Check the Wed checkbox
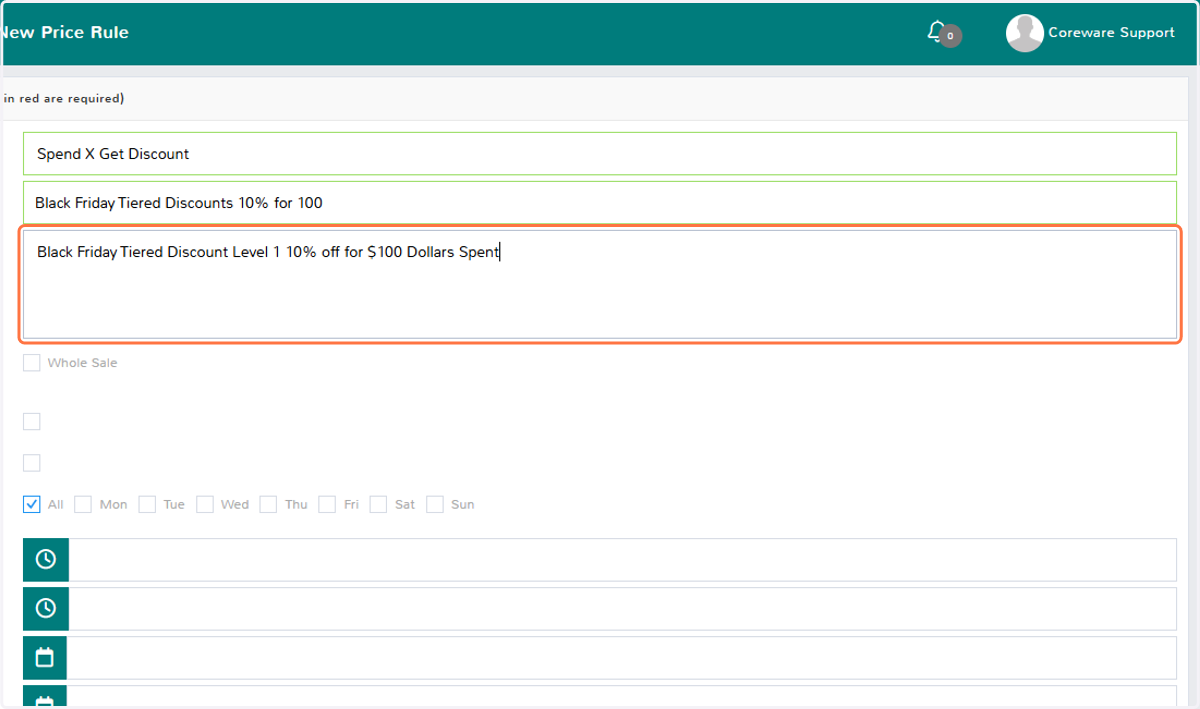 click(x=205, y=504)
